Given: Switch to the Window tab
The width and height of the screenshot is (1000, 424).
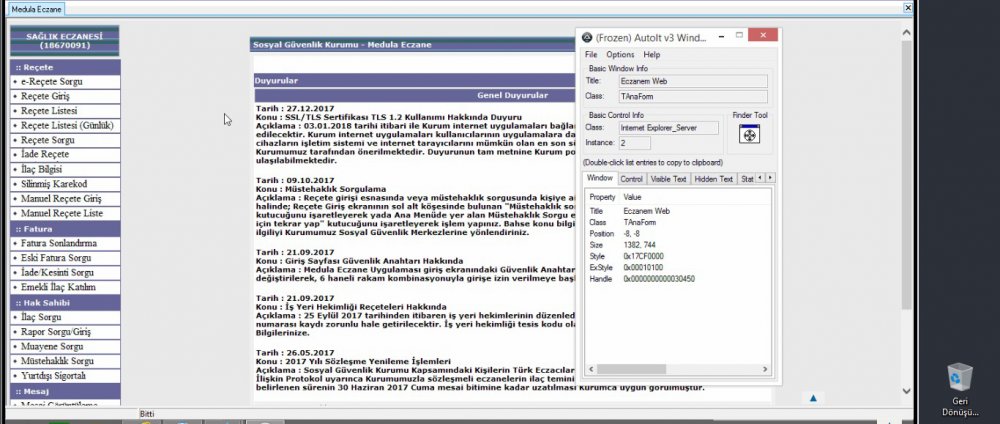Looking at the screenshot, I should pyautogui.click(x=599, y=179).
